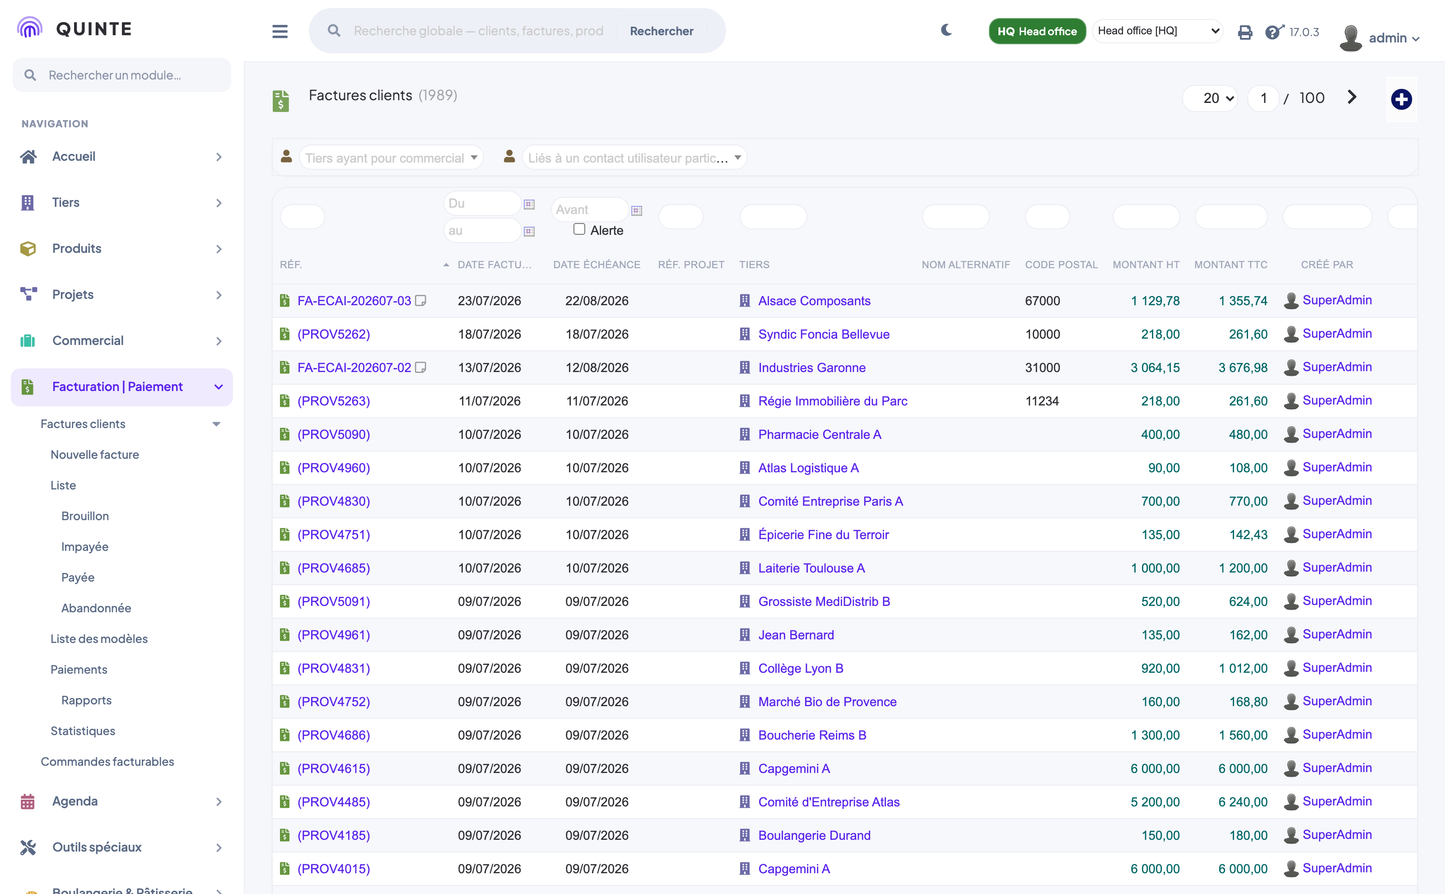Open draft invoice (PROV5090)
This screenshot has height=894, width=1445.
click(x=334, y=434)
